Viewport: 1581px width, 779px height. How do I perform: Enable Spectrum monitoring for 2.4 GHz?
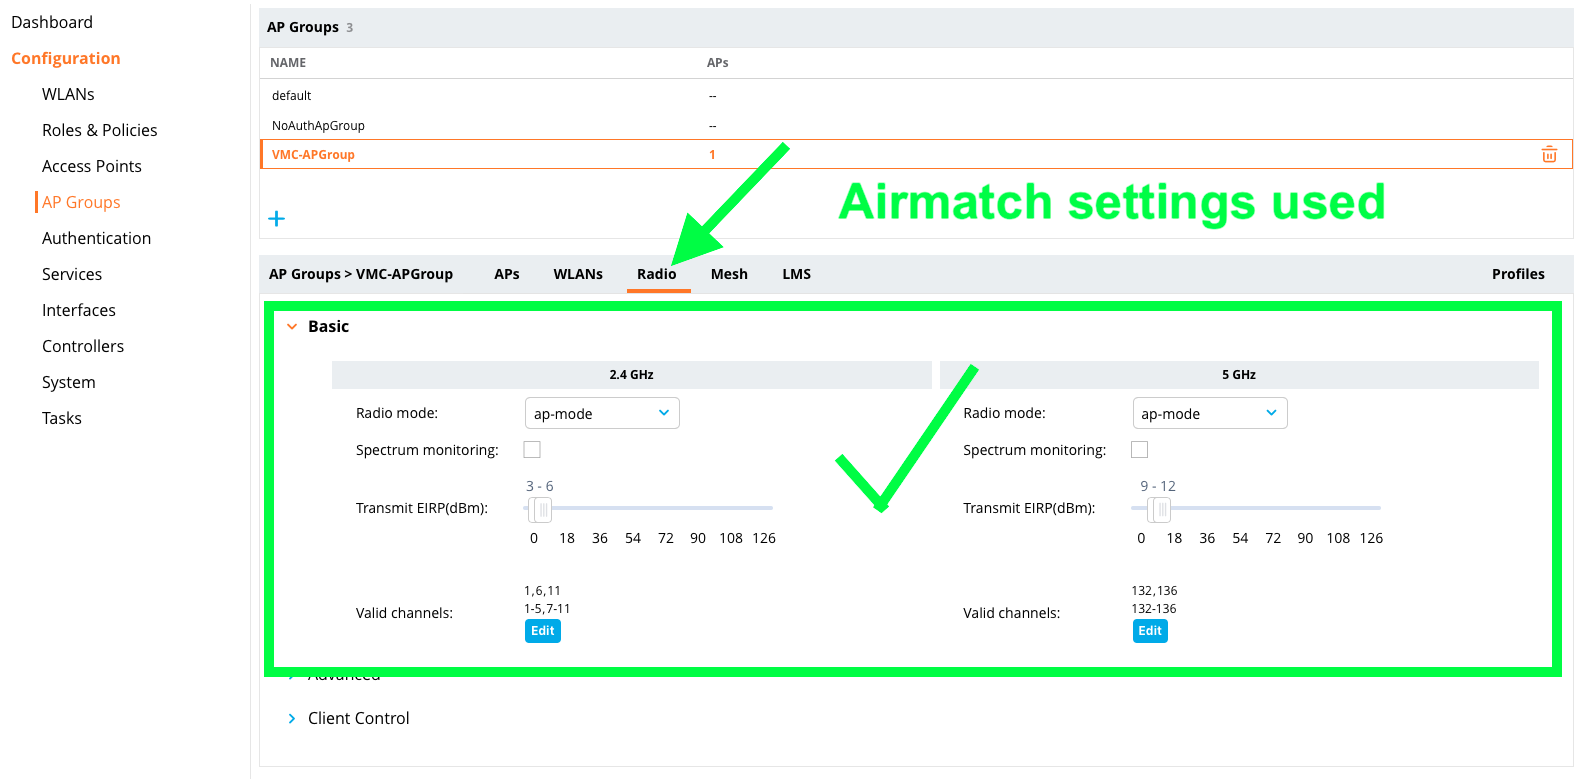point(531,449)
